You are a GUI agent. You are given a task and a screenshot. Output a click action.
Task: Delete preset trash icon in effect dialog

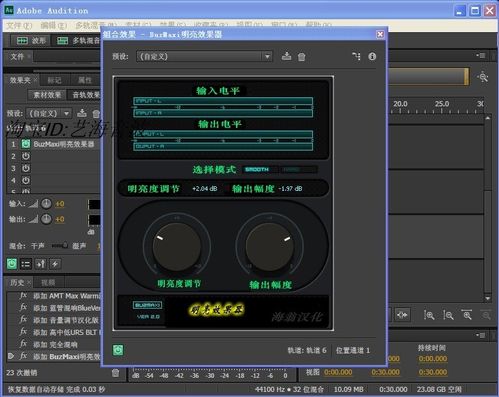pyautogui.click(x=301, y=57)
